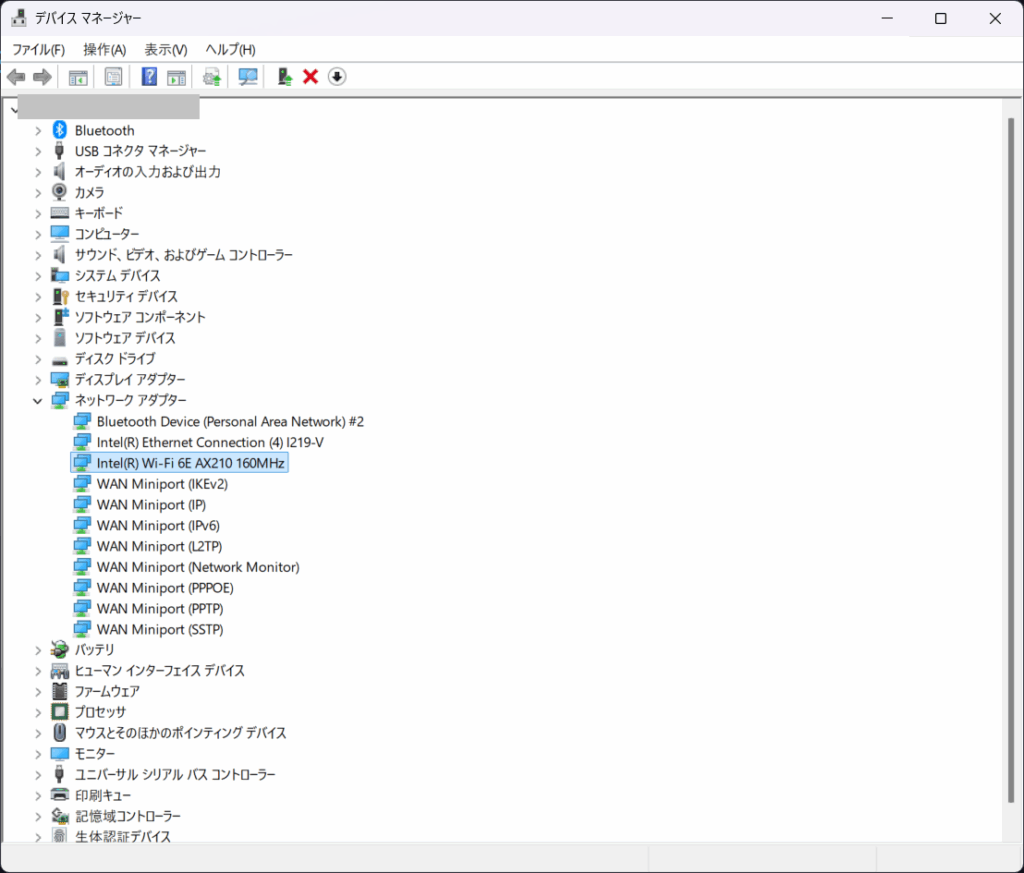Select Intel(R) Ethernet Connection (4) I219-V
This screenshot has height=873, width=1024.
tap(210, 442)
